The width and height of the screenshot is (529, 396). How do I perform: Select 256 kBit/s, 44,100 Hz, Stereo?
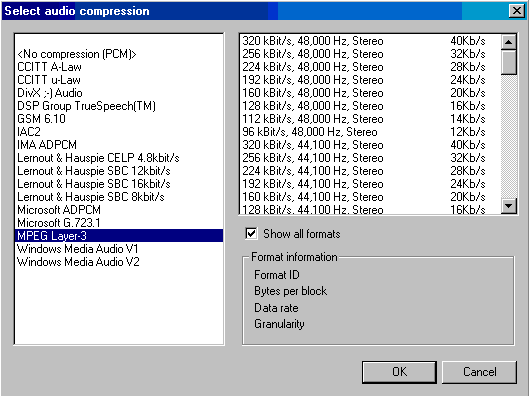pyautogui.click(x=370, y=158)
